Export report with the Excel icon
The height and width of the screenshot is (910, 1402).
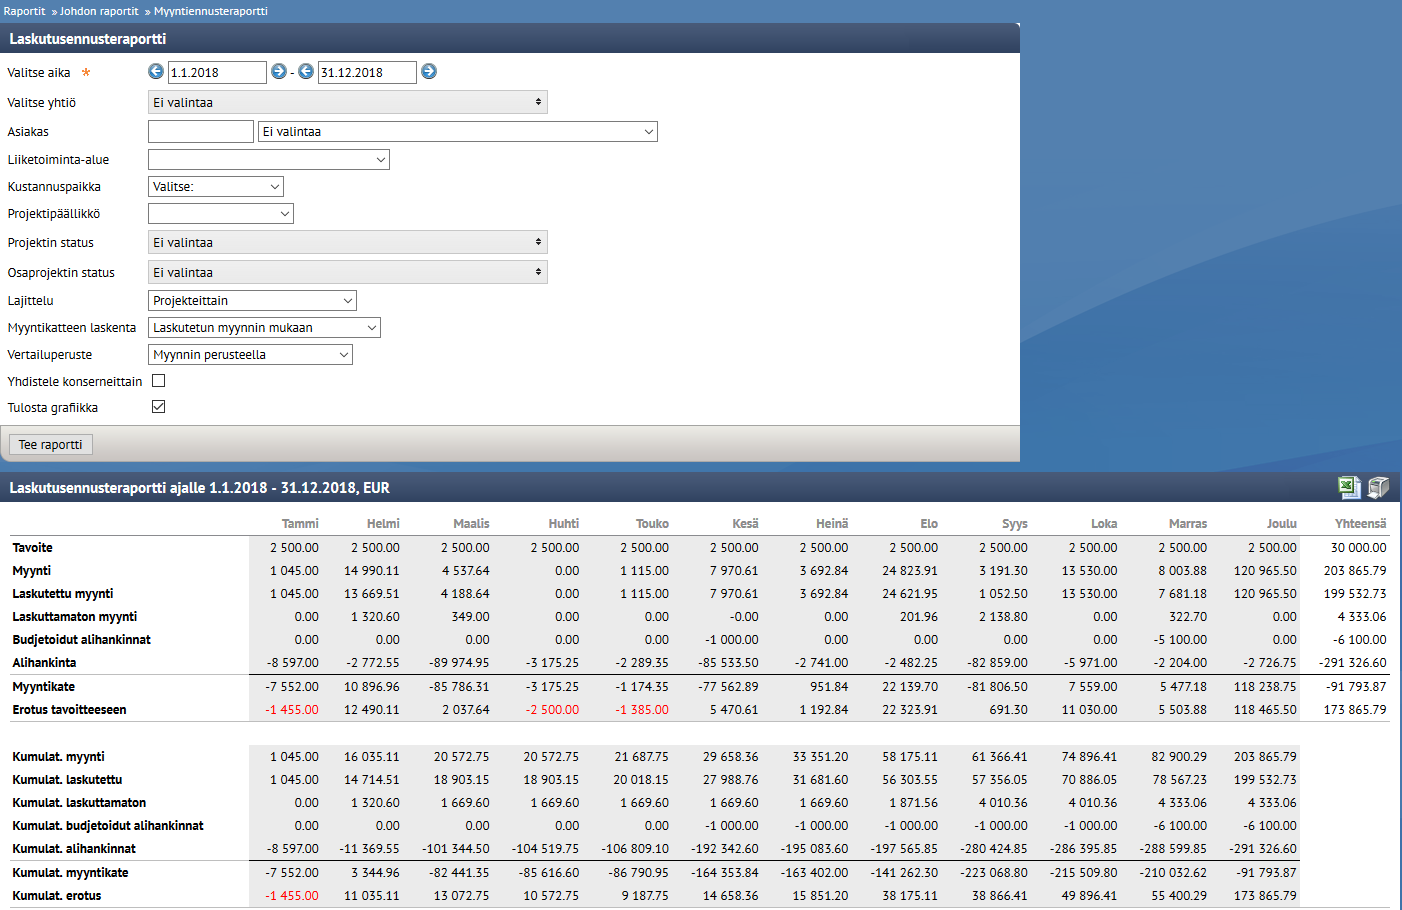1349,487
